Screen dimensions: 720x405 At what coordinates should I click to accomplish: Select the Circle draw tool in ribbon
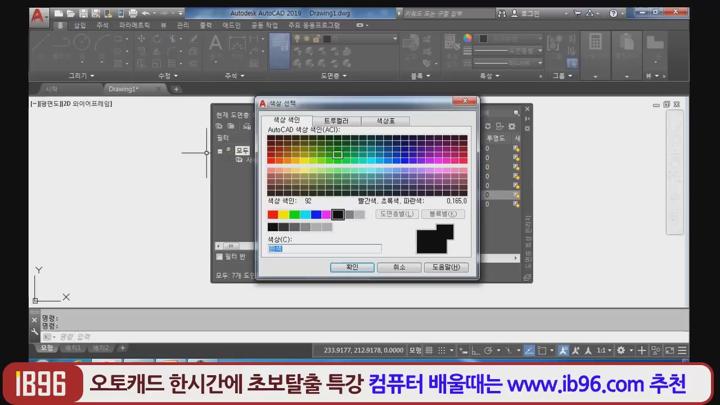point(82,43)
